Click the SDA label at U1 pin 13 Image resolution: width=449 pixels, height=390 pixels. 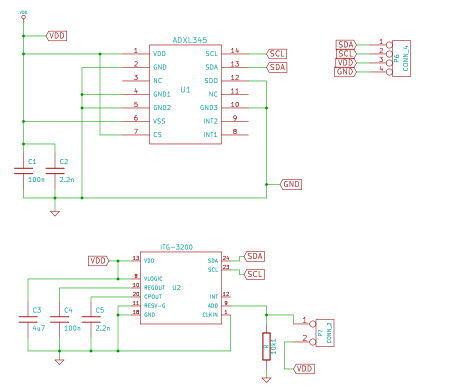277,67
